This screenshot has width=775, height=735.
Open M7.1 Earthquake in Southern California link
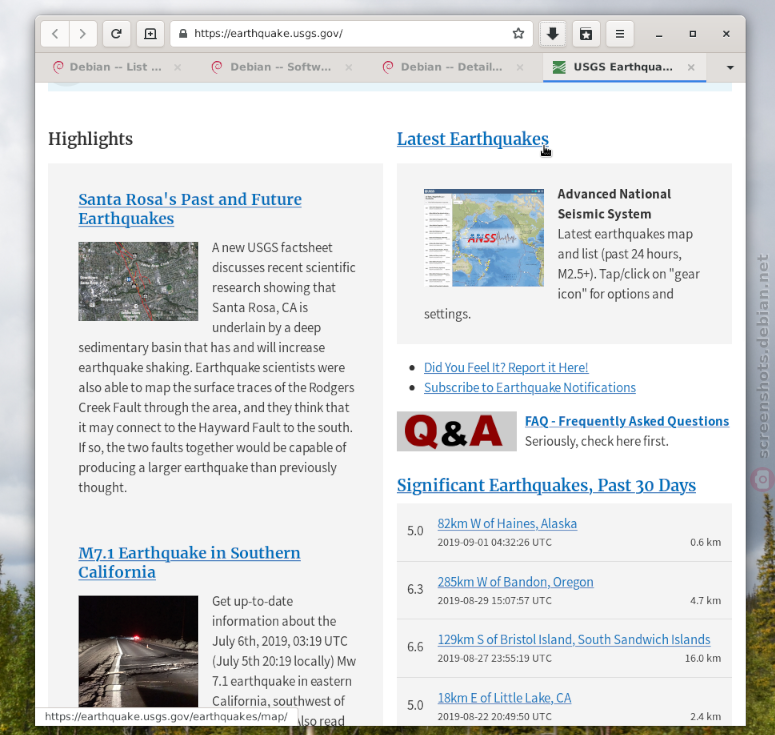click(x=189, y=562)
